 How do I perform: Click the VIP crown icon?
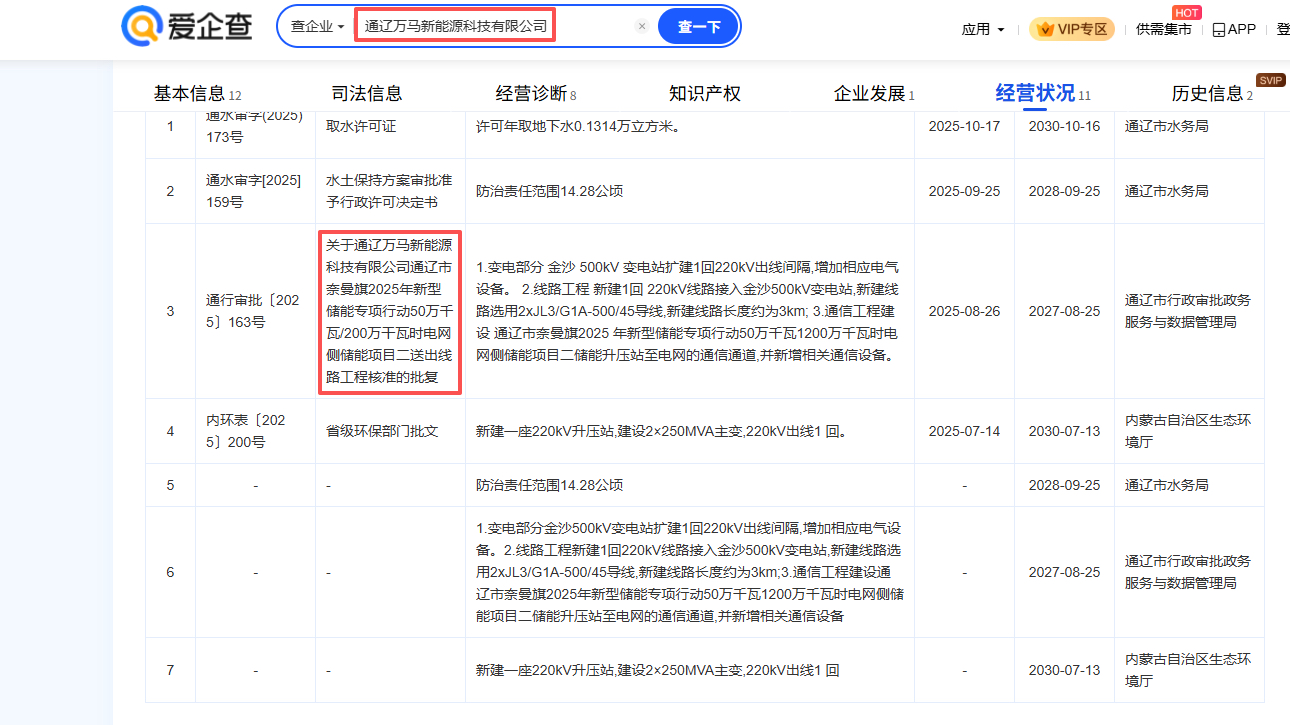click(x=1046, y=29)
